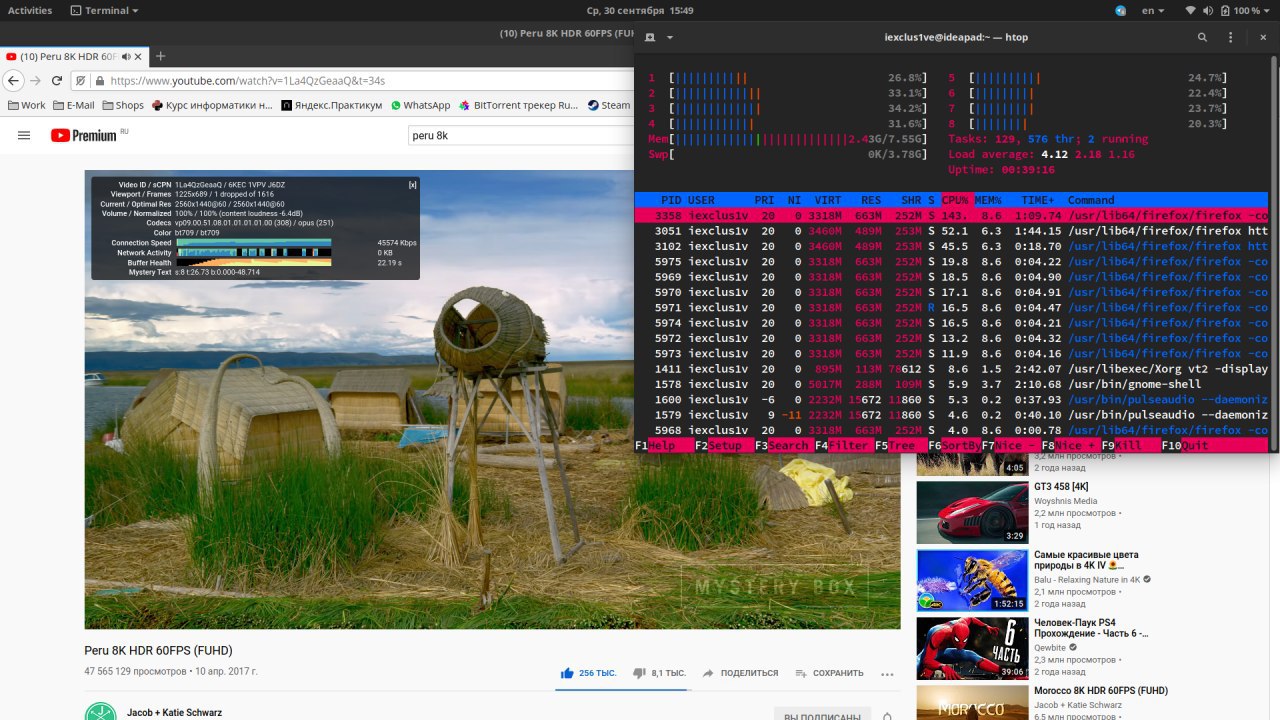Image resolution: width=1280 pixels, height=720 pixels.
Task: Open a new terminal tab icon
Action: click(650, 37)
